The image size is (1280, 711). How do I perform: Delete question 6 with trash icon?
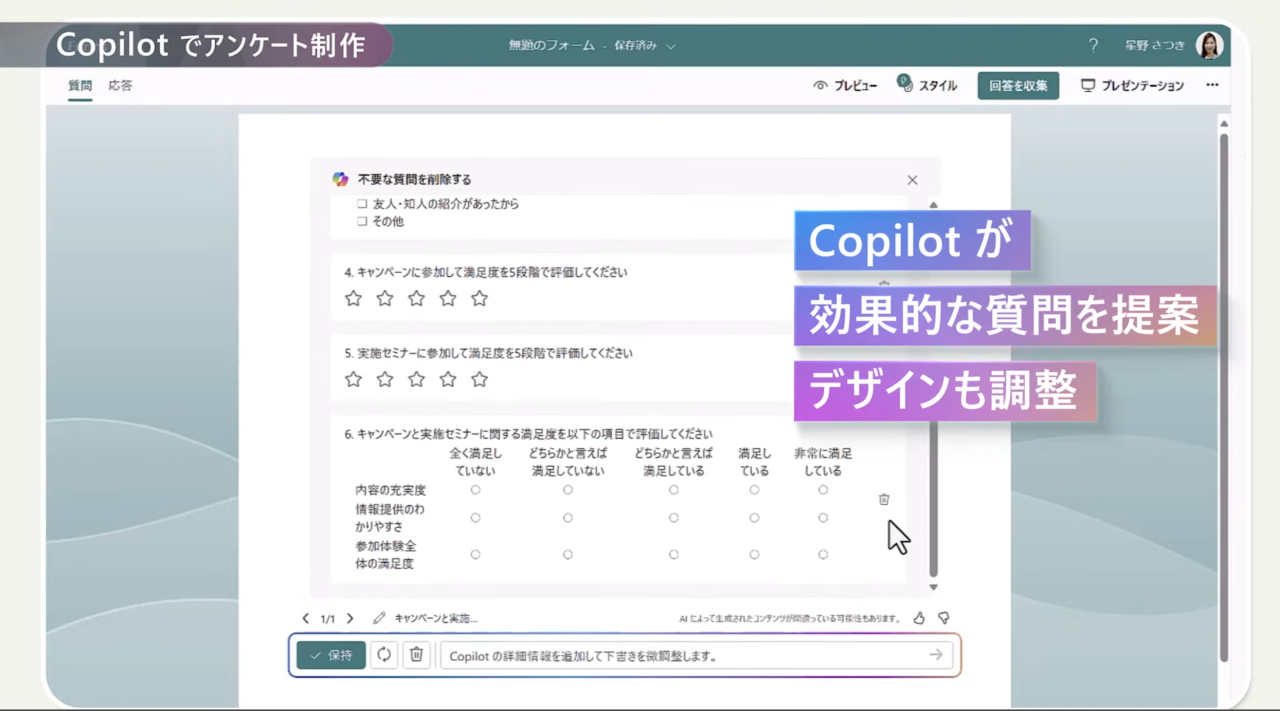click(x=884, y=499)
